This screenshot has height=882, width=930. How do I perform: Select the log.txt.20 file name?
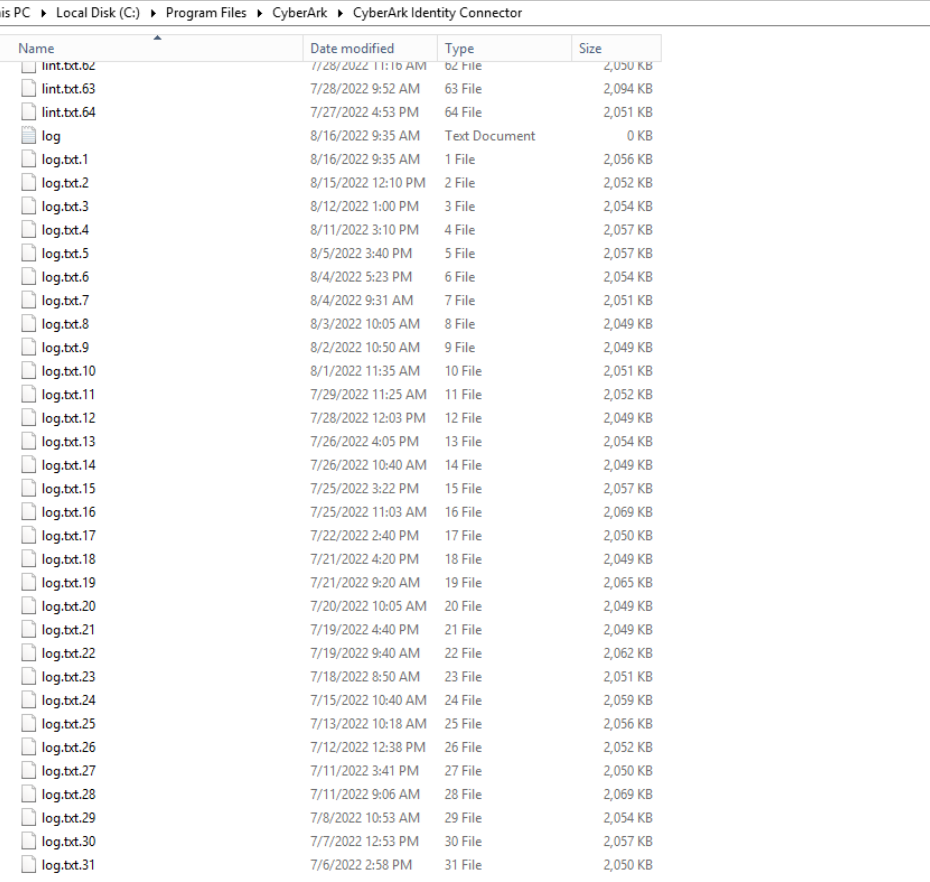[x=69, y=606]
